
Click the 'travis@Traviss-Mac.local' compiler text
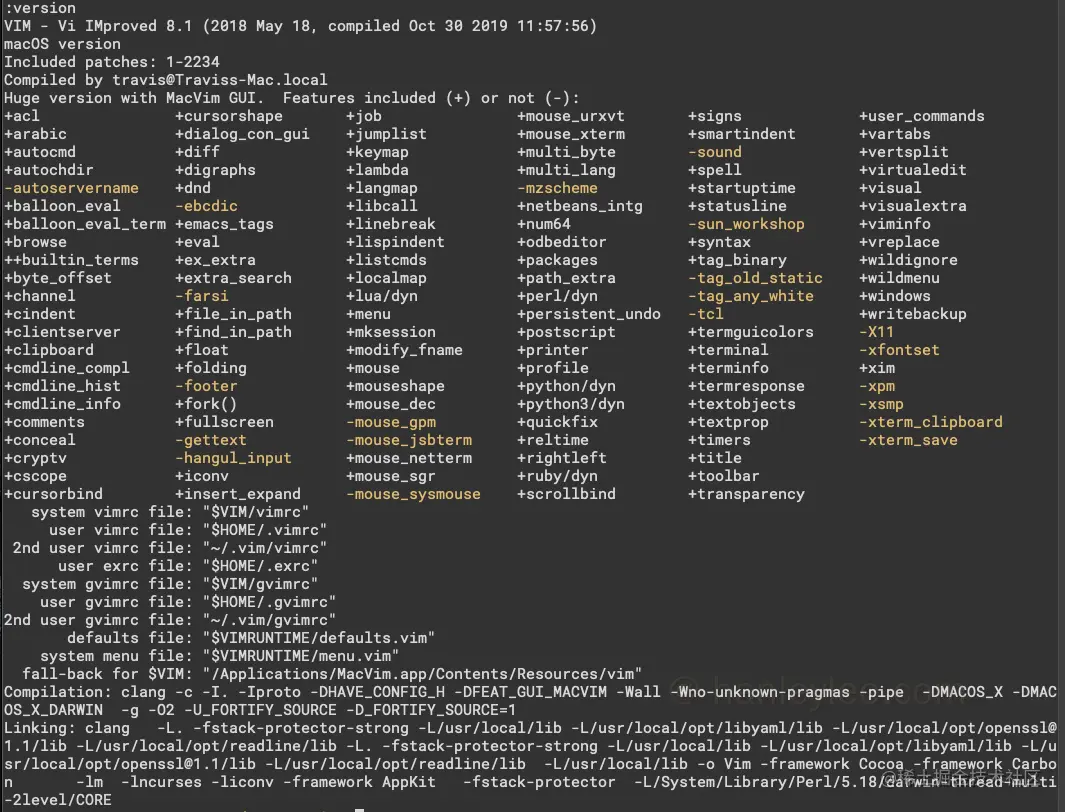219,80
